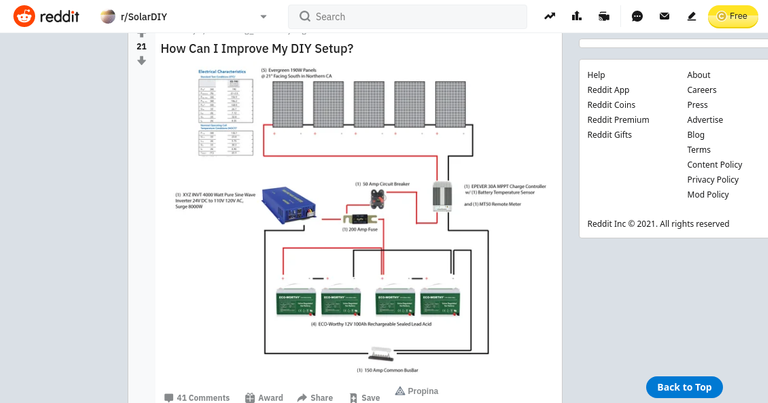Viewport: 768px width, 403px height.
Task: Open the Reddit Live video icon
Action: click(x=604, y=16)
